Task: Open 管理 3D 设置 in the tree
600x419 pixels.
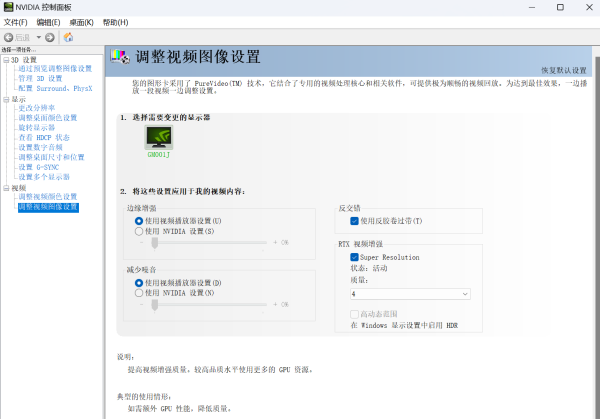Action: coord(40,78)
